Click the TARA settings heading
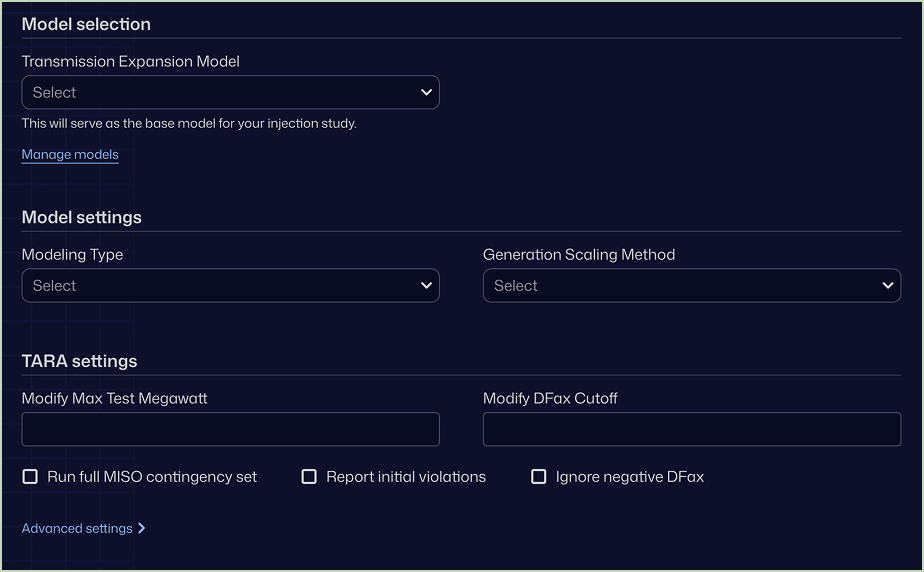 pyautogui.click(x=80, y=361)
